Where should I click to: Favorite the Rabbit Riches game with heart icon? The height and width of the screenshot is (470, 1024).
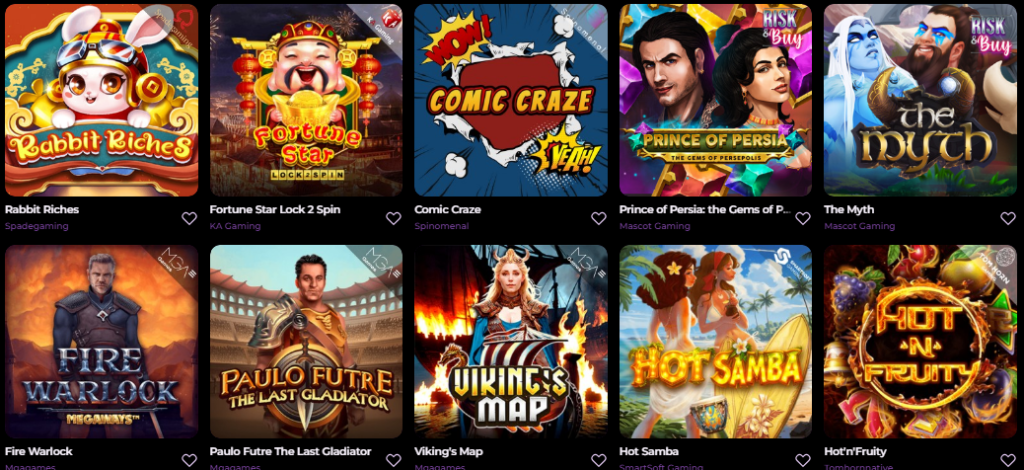coord(189,218)
